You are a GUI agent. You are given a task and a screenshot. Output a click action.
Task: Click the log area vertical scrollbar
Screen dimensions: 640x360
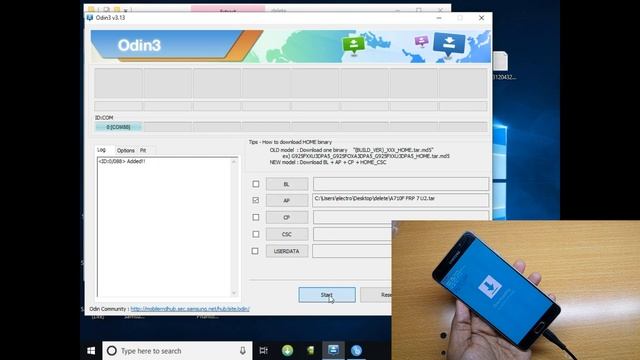(x=234, y=227)
